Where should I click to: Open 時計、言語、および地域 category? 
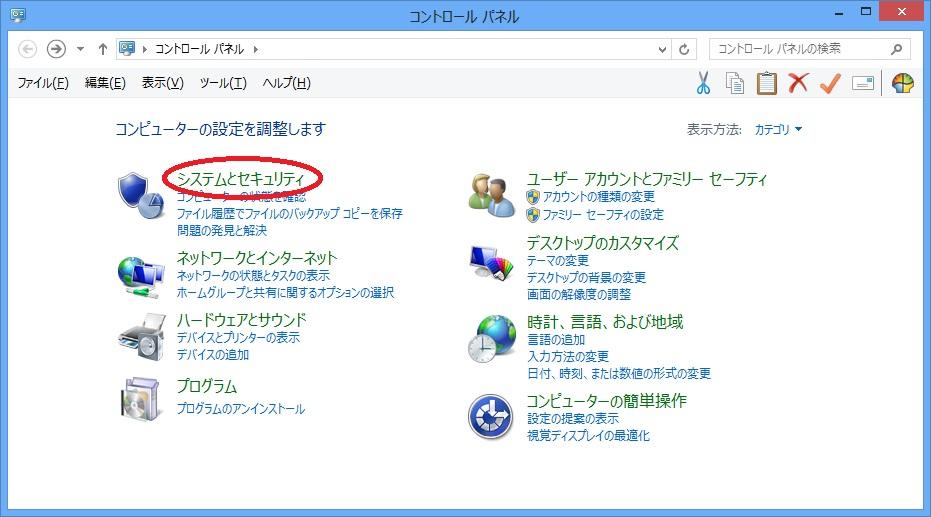[604, 322]
